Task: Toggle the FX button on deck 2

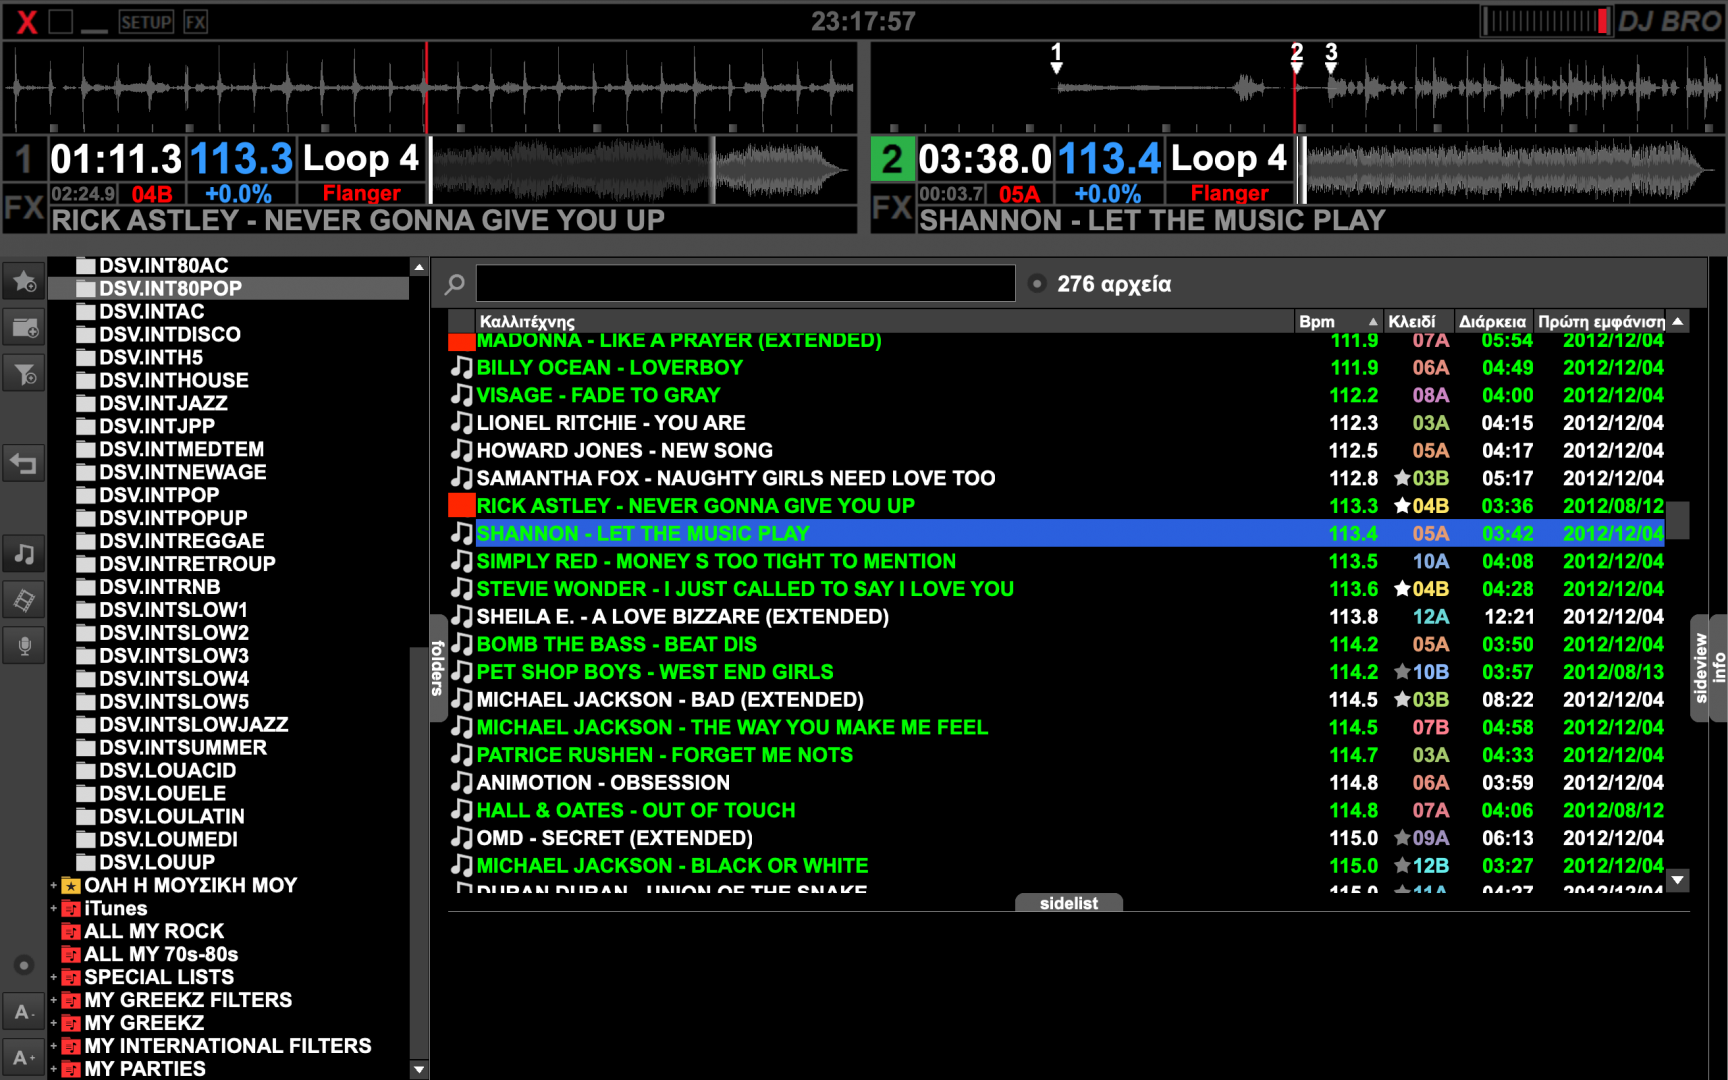Action: tap(892, 208)
